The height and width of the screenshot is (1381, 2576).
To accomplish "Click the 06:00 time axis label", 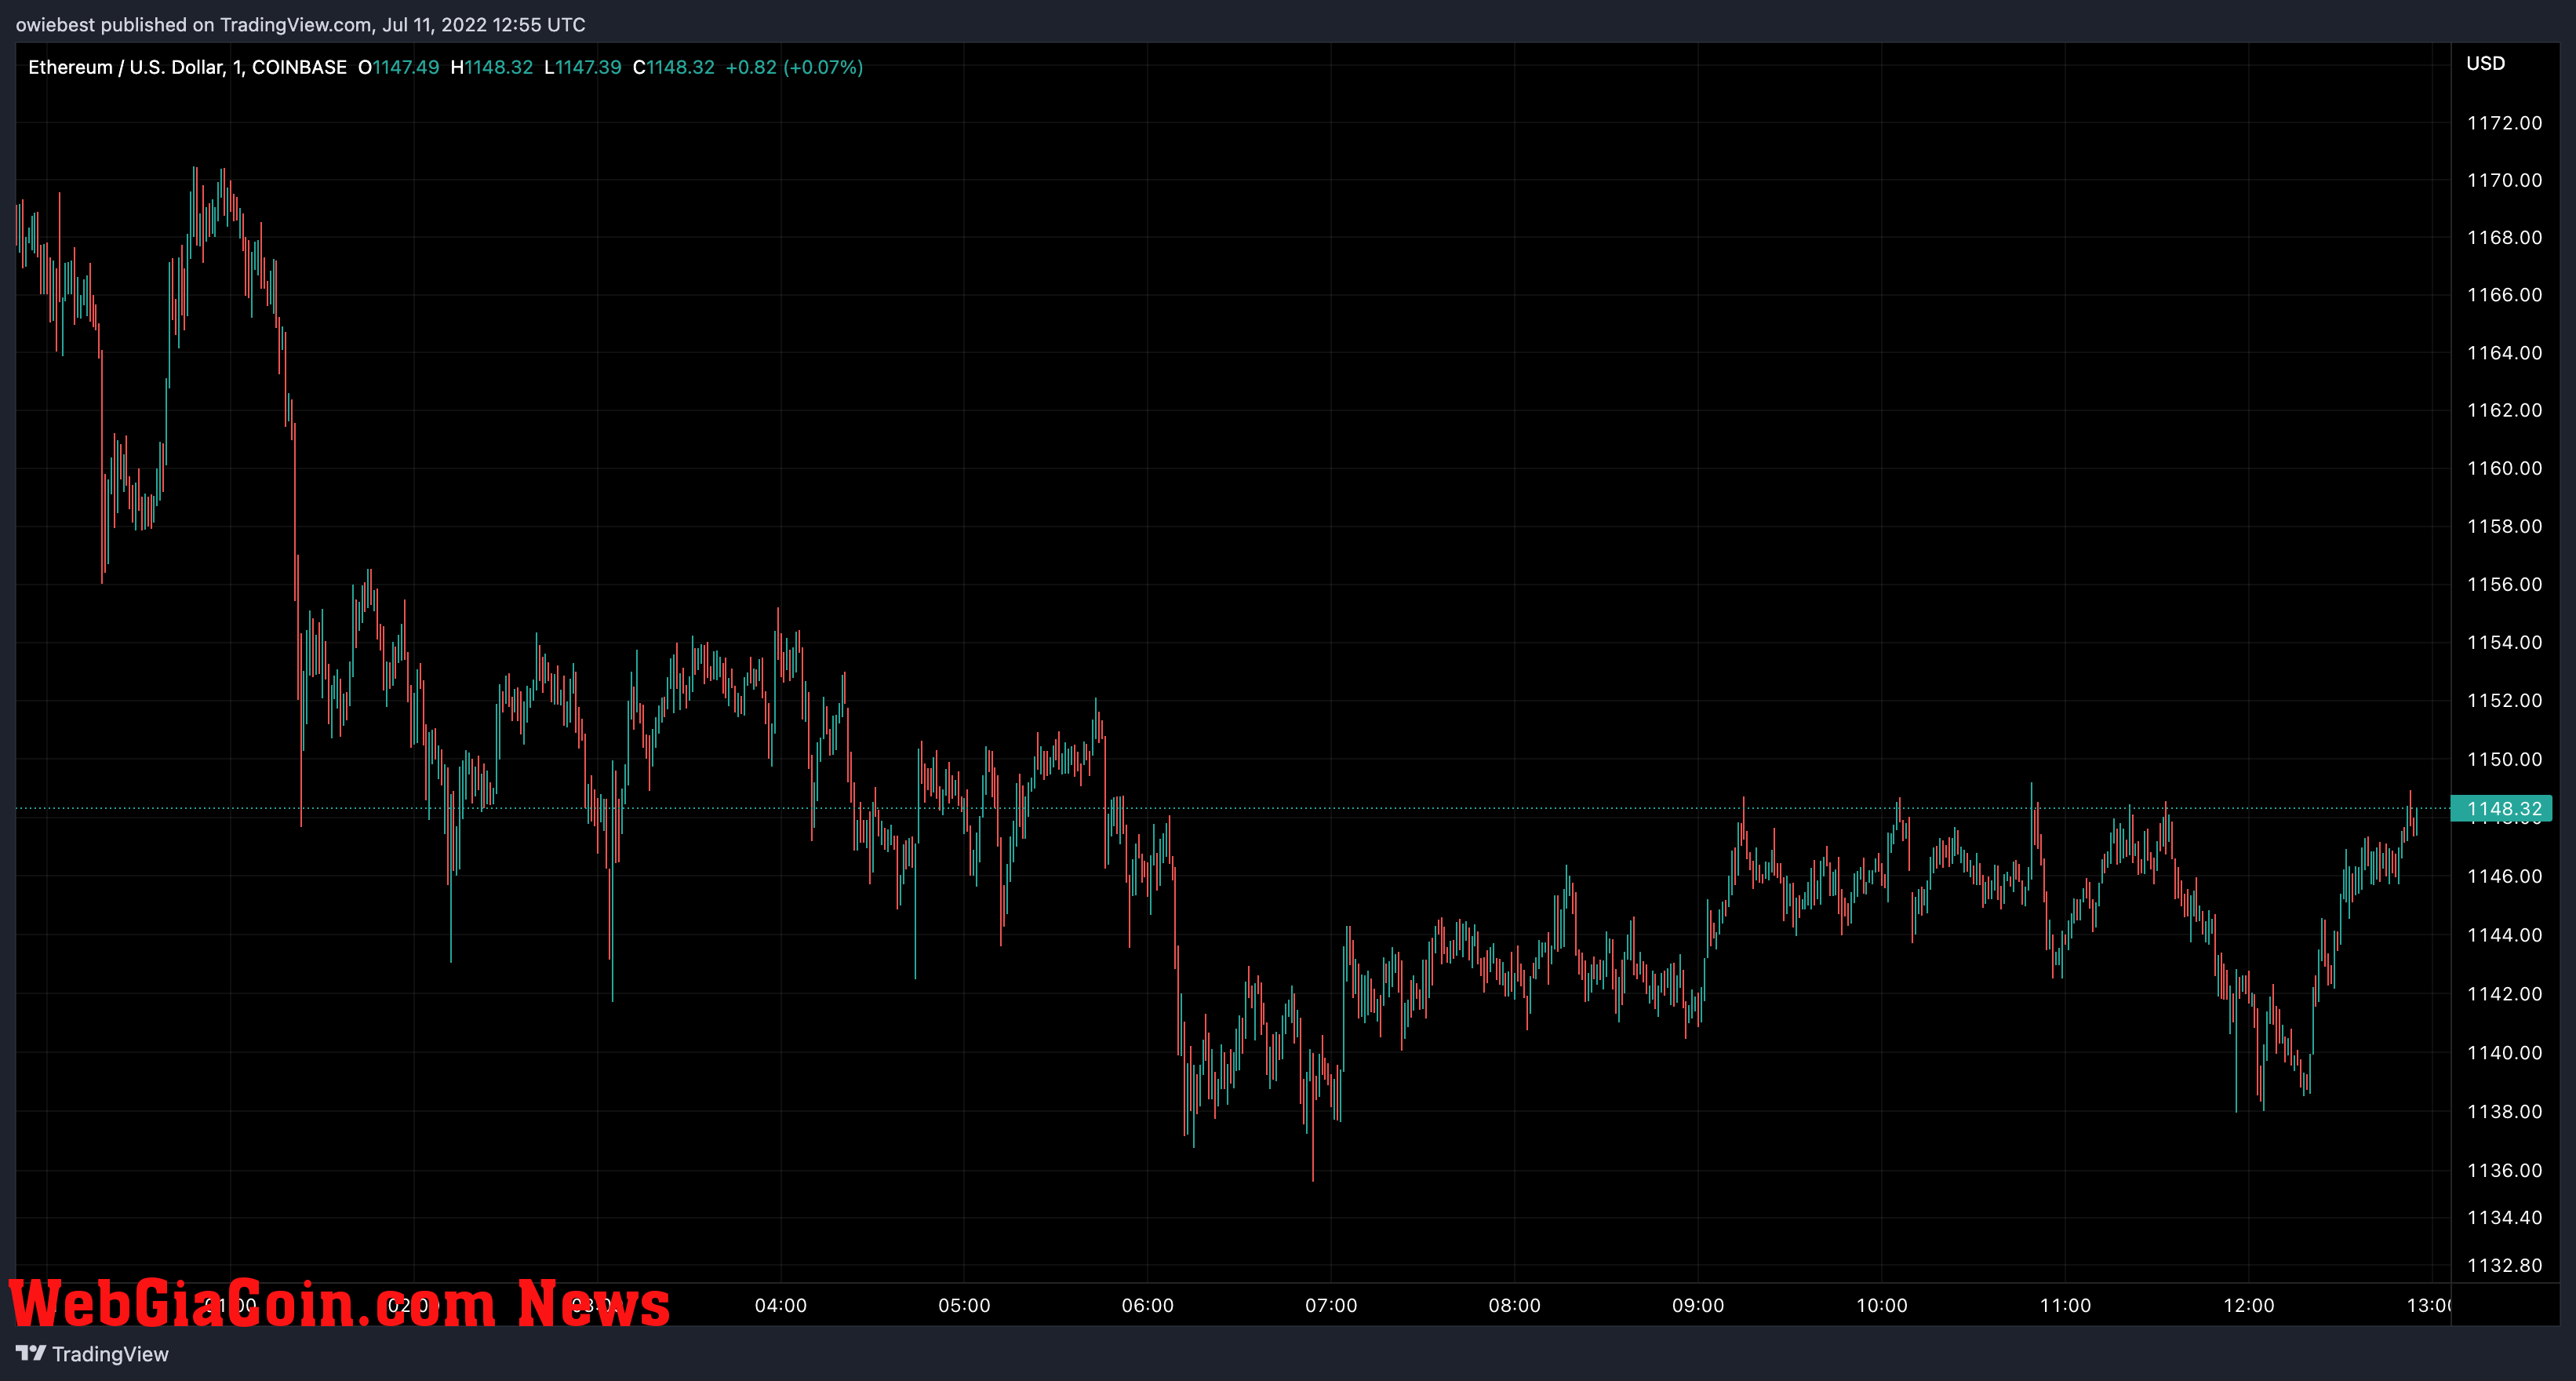I will (x=1148, y=1305).
